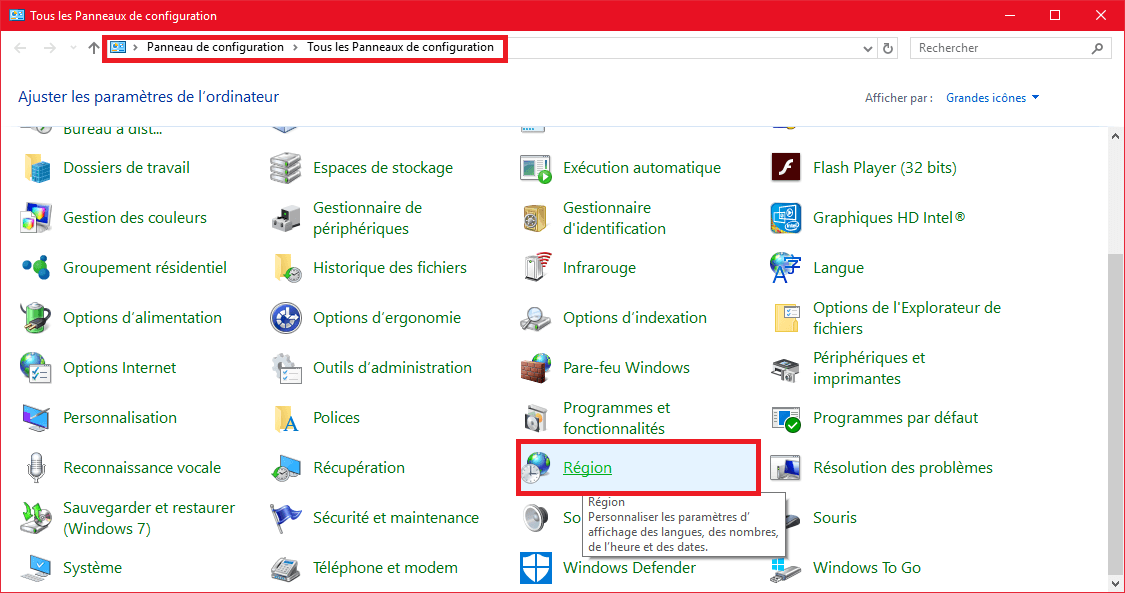Image resolution: width=1125 pixels, height=593 pixels.
Task: Open the Afficher par Grandes icônes dropdown
Action: click(992, 98)
